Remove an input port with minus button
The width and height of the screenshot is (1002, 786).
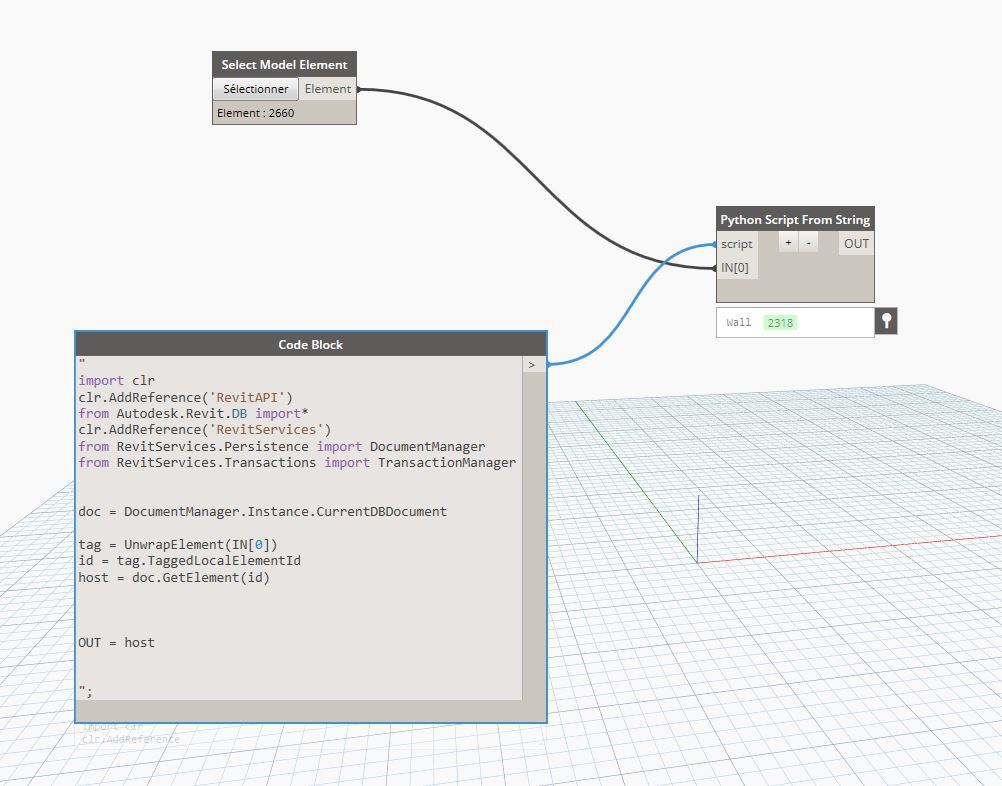808,243
